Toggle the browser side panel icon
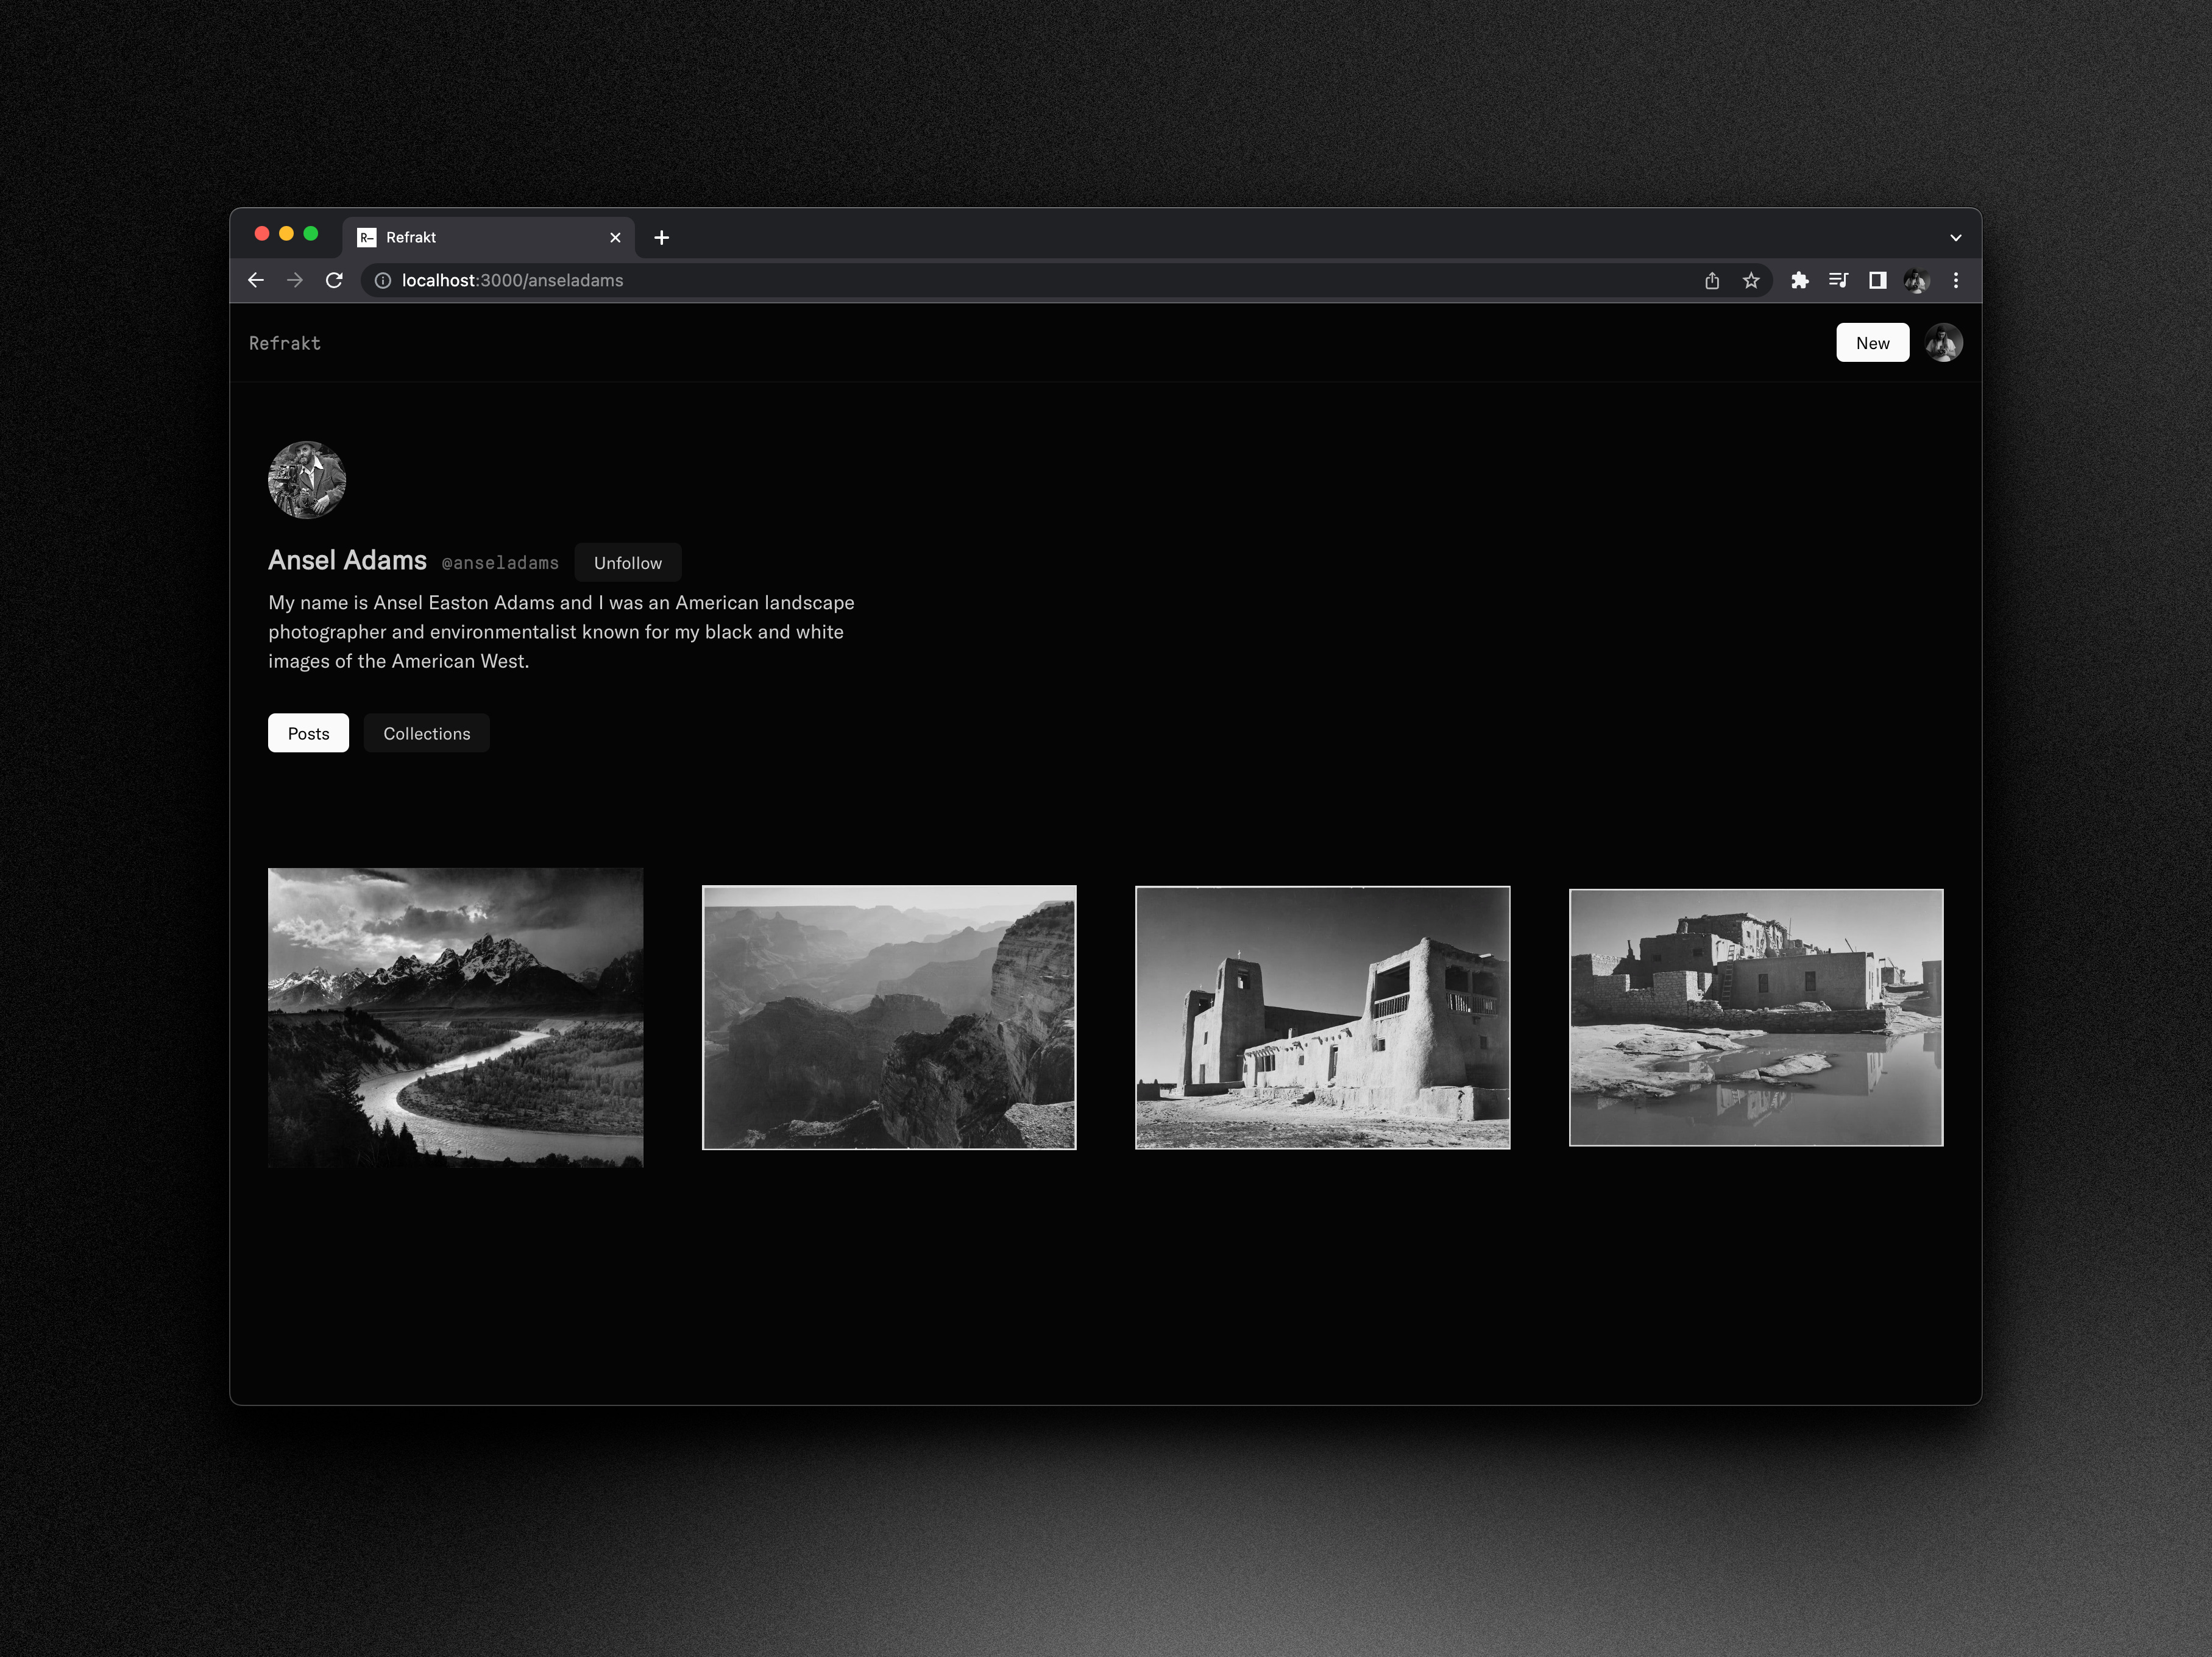Screen dimensions: 2212x1657 [1878, 281]
